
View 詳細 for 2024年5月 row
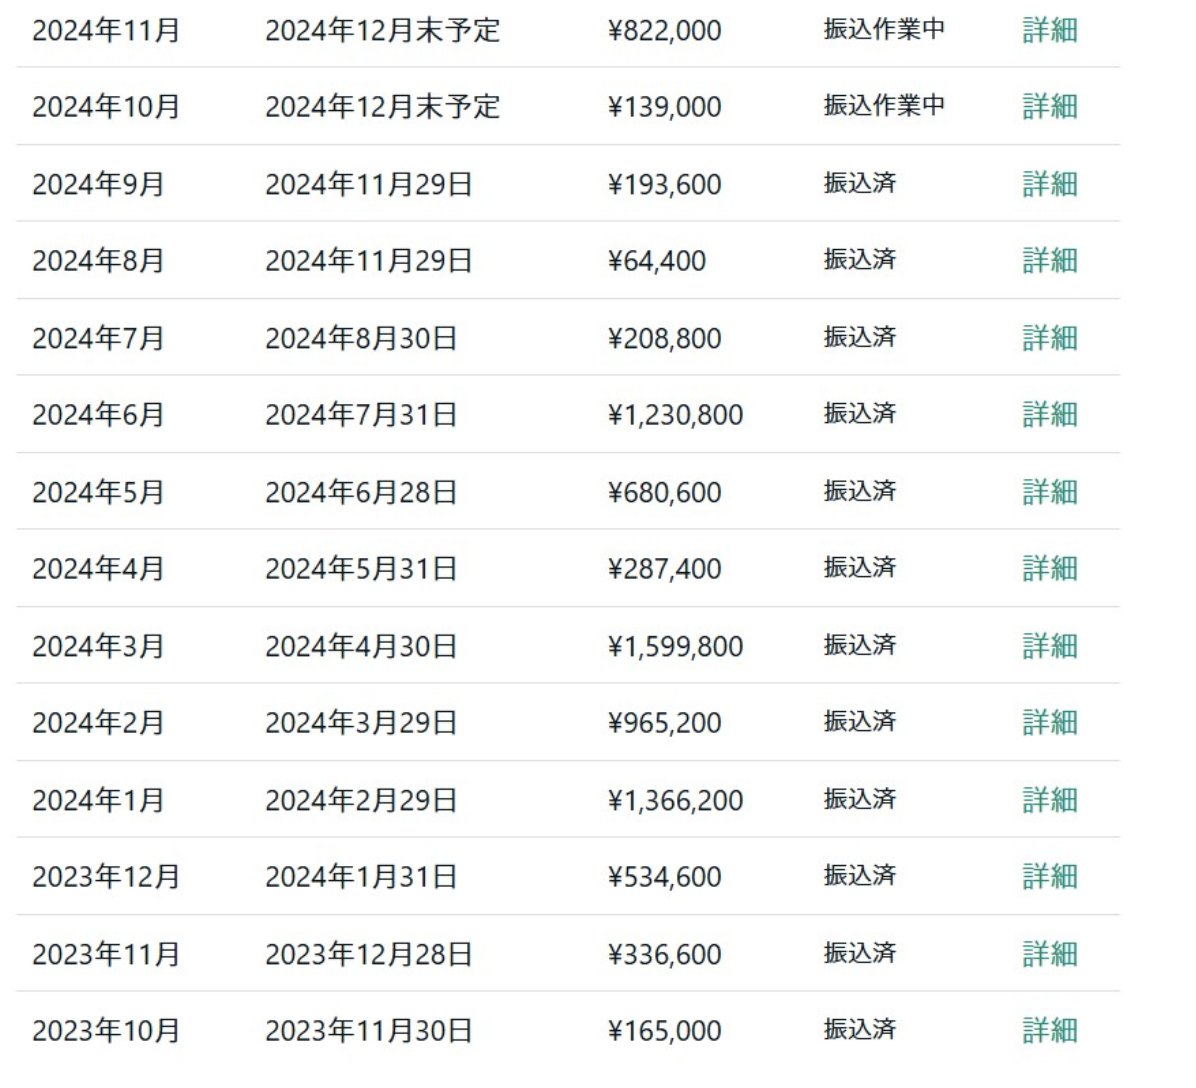click(x=1050, y=492)
